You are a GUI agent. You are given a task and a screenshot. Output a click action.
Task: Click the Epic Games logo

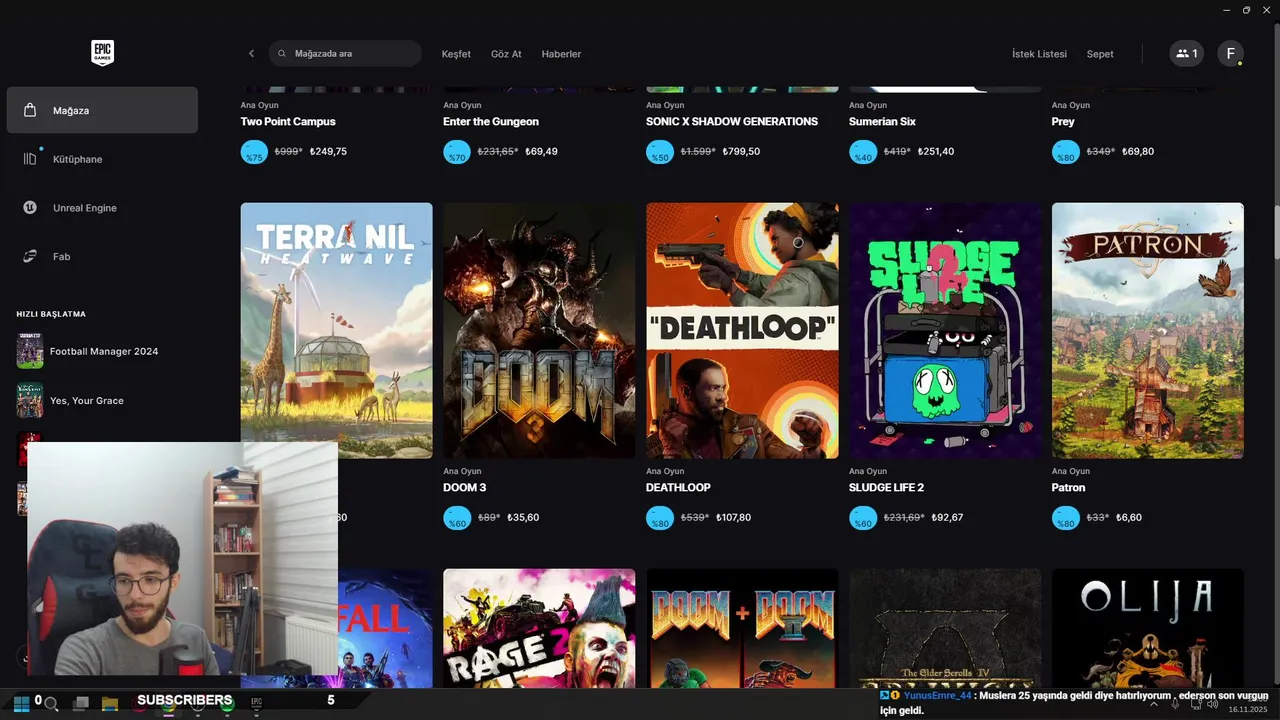[102, 53]
